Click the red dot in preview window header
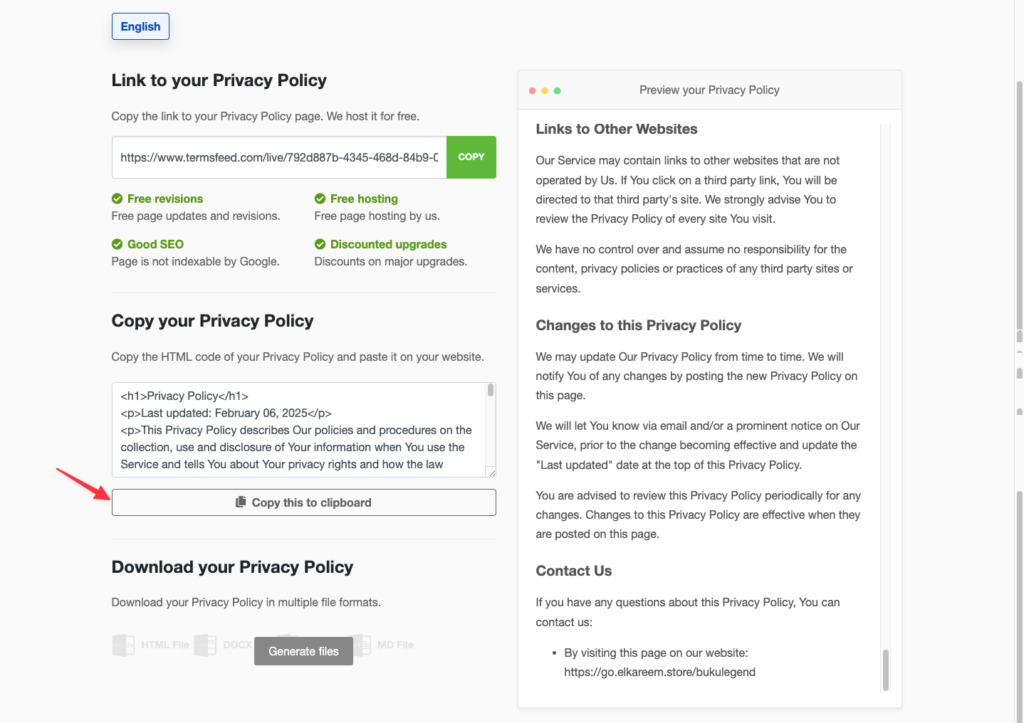The image size is (1024, 723). (x=532, y=91)
